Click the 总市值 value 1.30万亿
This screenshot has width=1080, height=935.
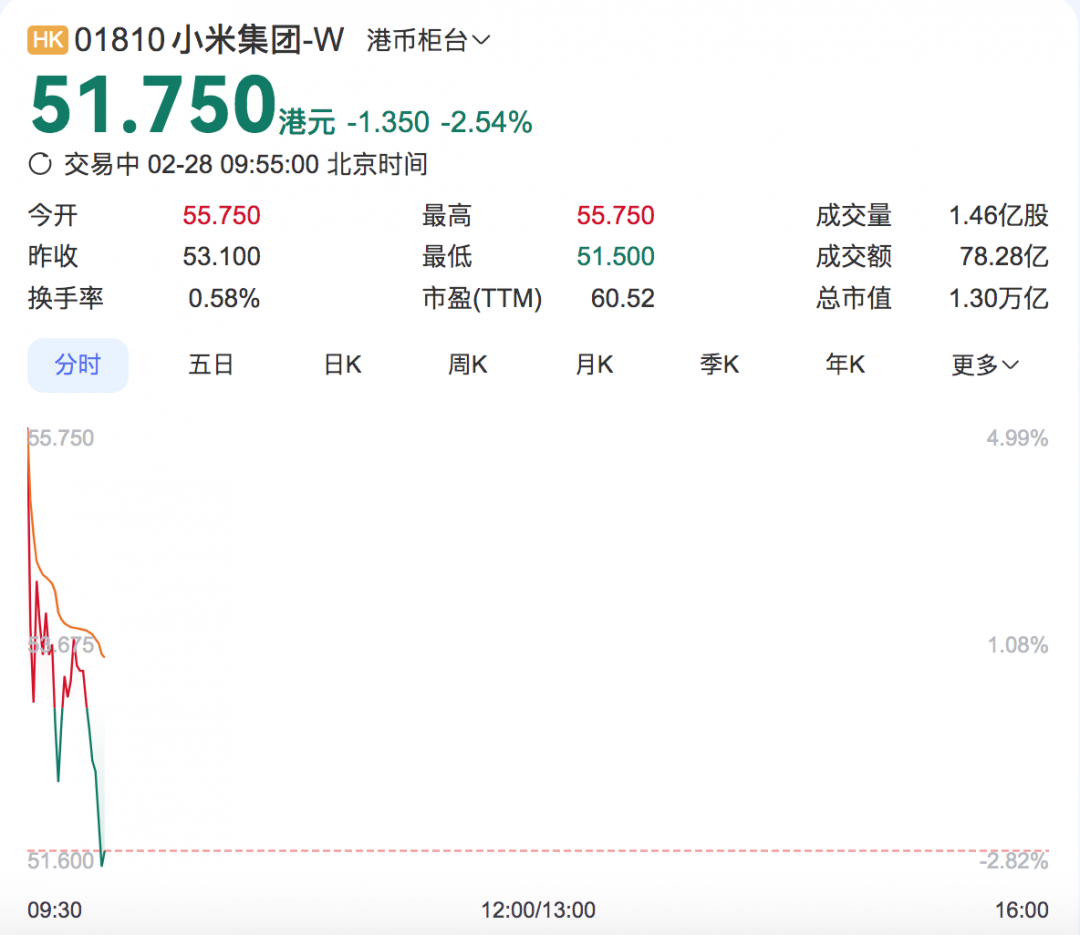coord(999,298)
